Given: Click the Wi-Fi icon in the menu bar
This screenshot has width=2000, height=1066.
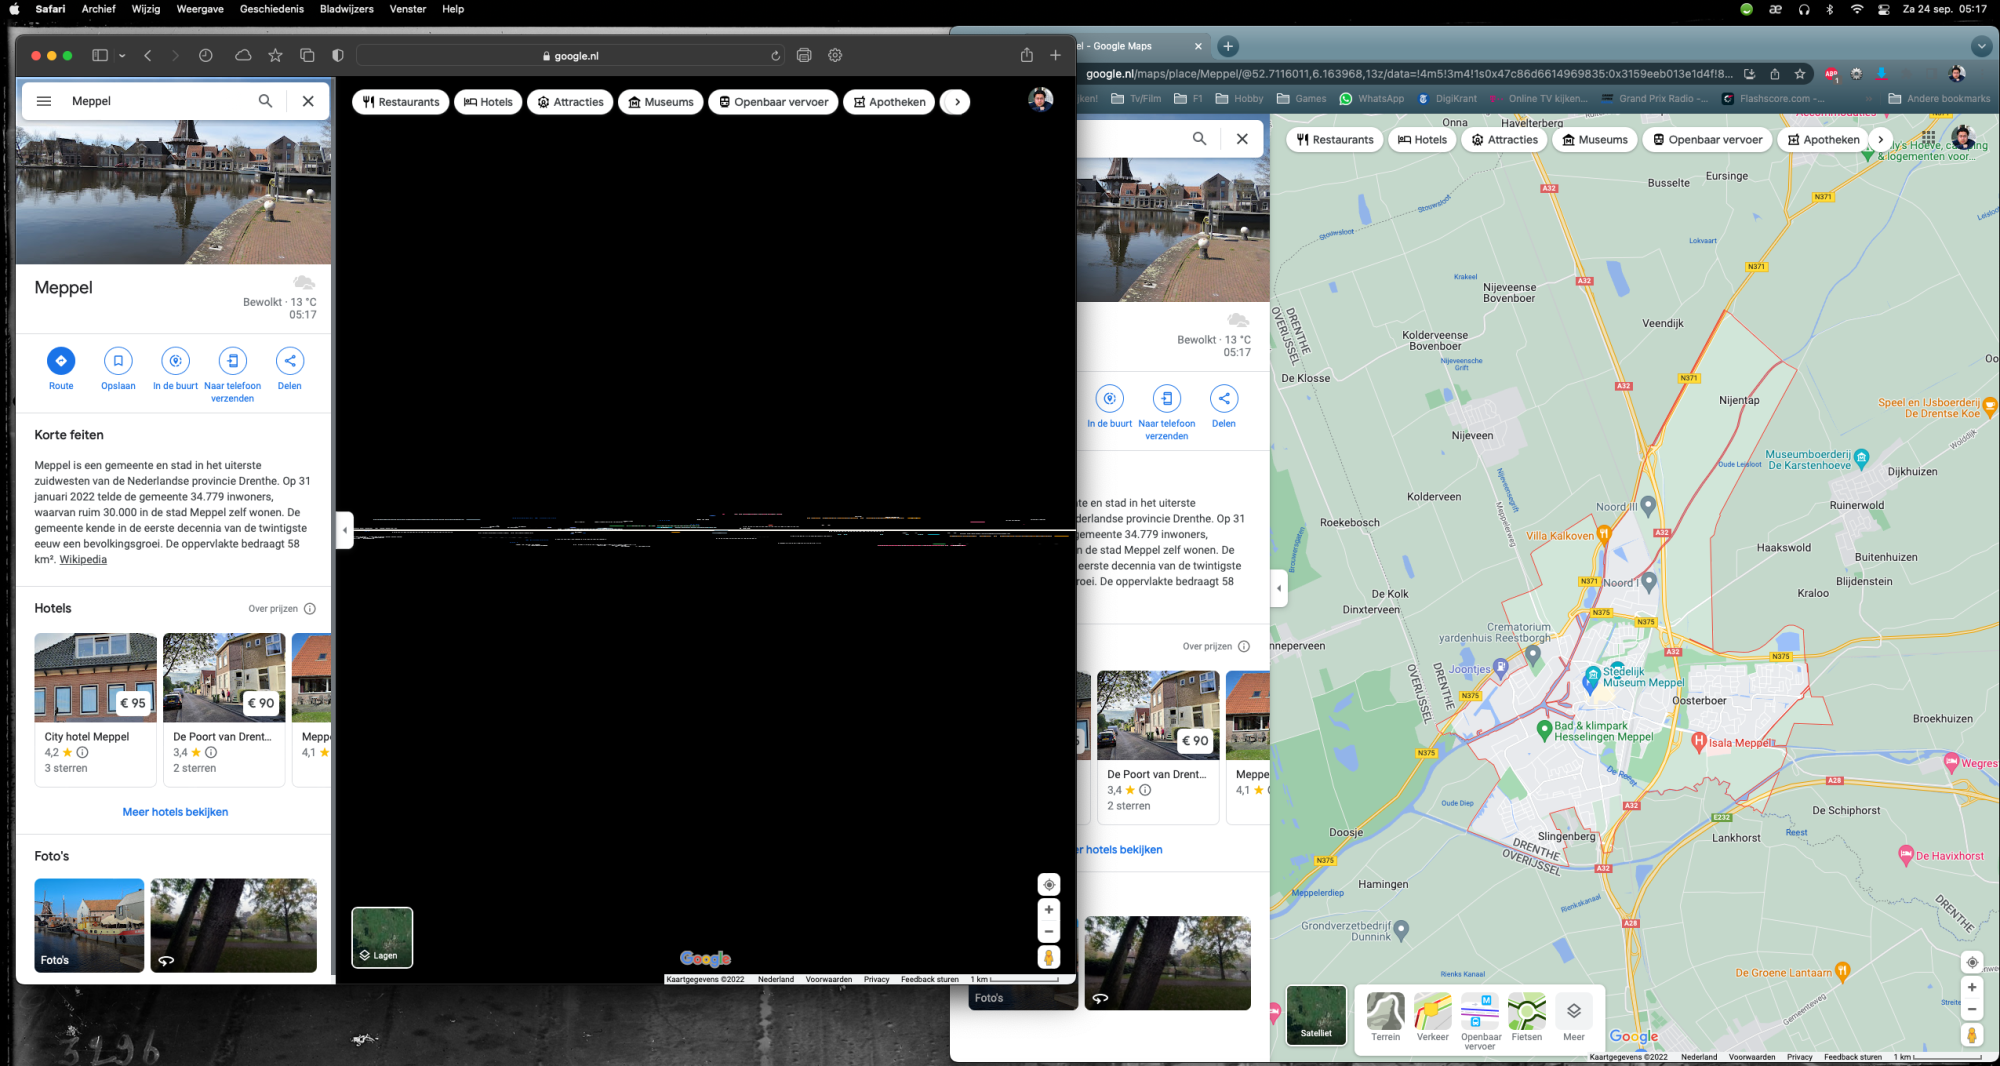Looking at the screenshot, I should [1857, 9].
